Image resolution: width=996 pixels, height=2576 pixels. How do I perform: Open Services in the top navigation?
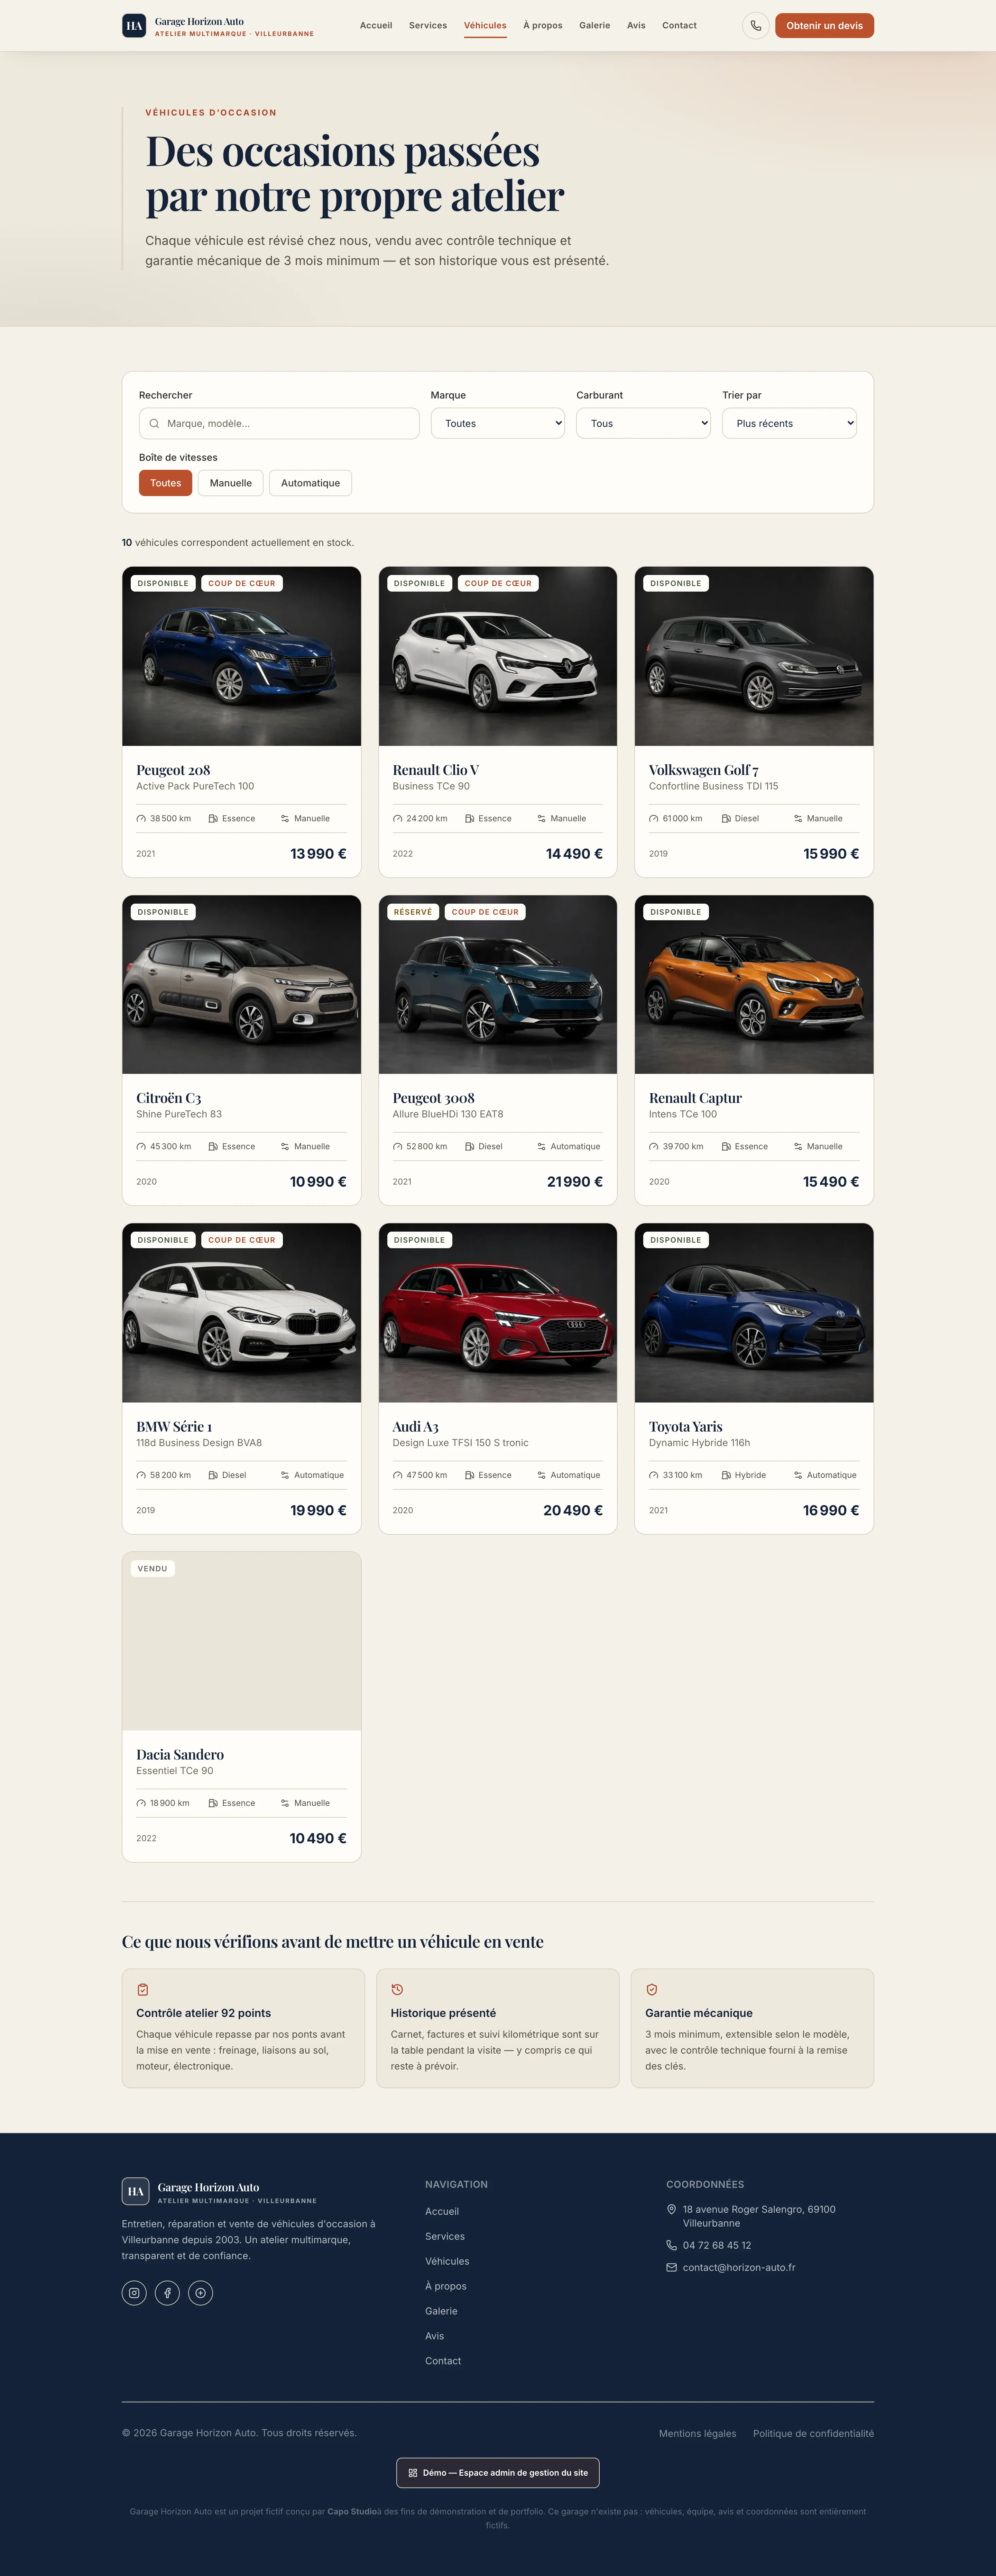click(428, 26)
